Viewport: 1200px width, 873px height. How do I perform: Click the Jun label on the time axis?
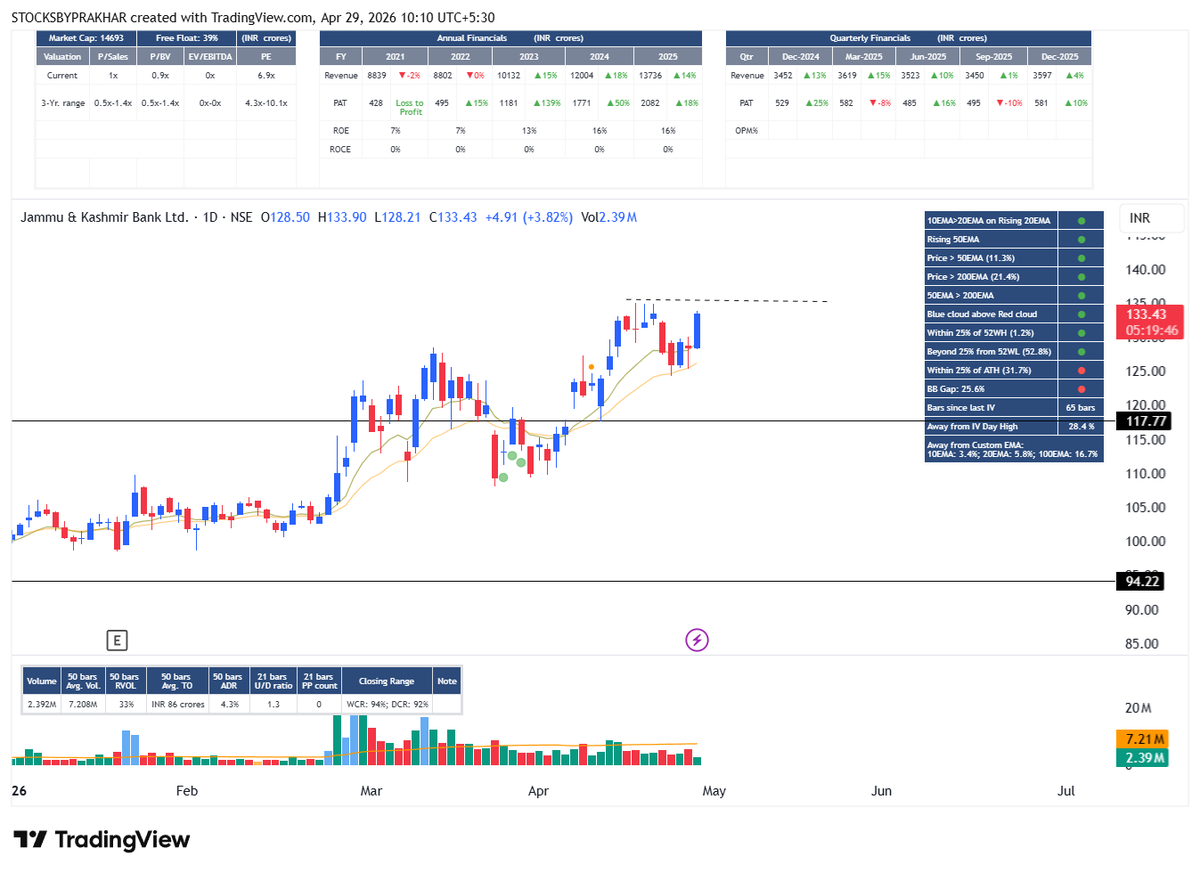coord(881,791)
